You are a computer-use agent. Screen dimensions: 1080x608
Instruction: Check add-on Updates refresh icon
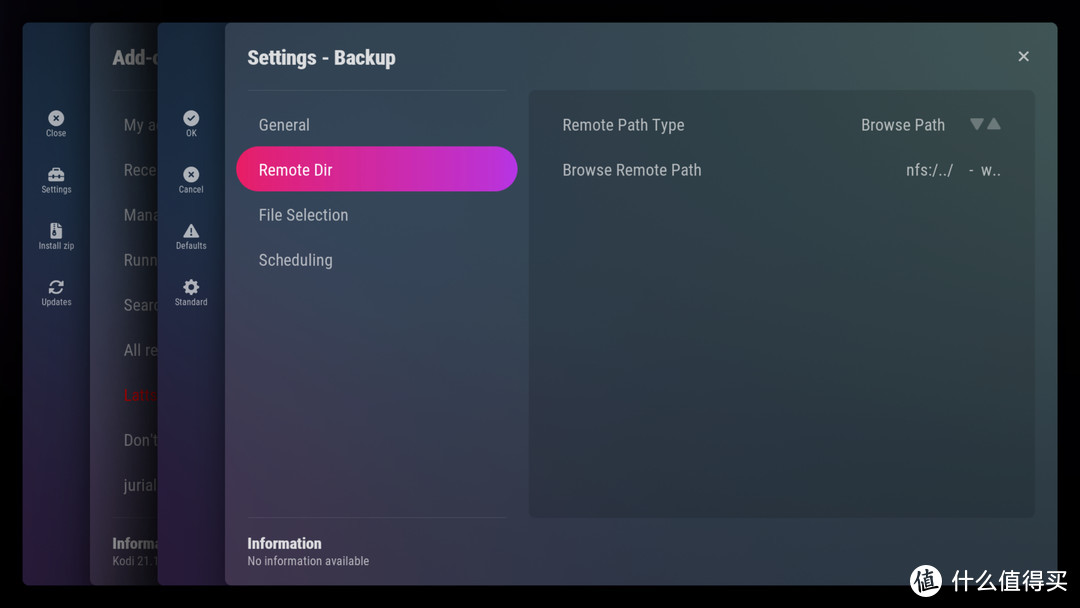[x=56, y=287]
